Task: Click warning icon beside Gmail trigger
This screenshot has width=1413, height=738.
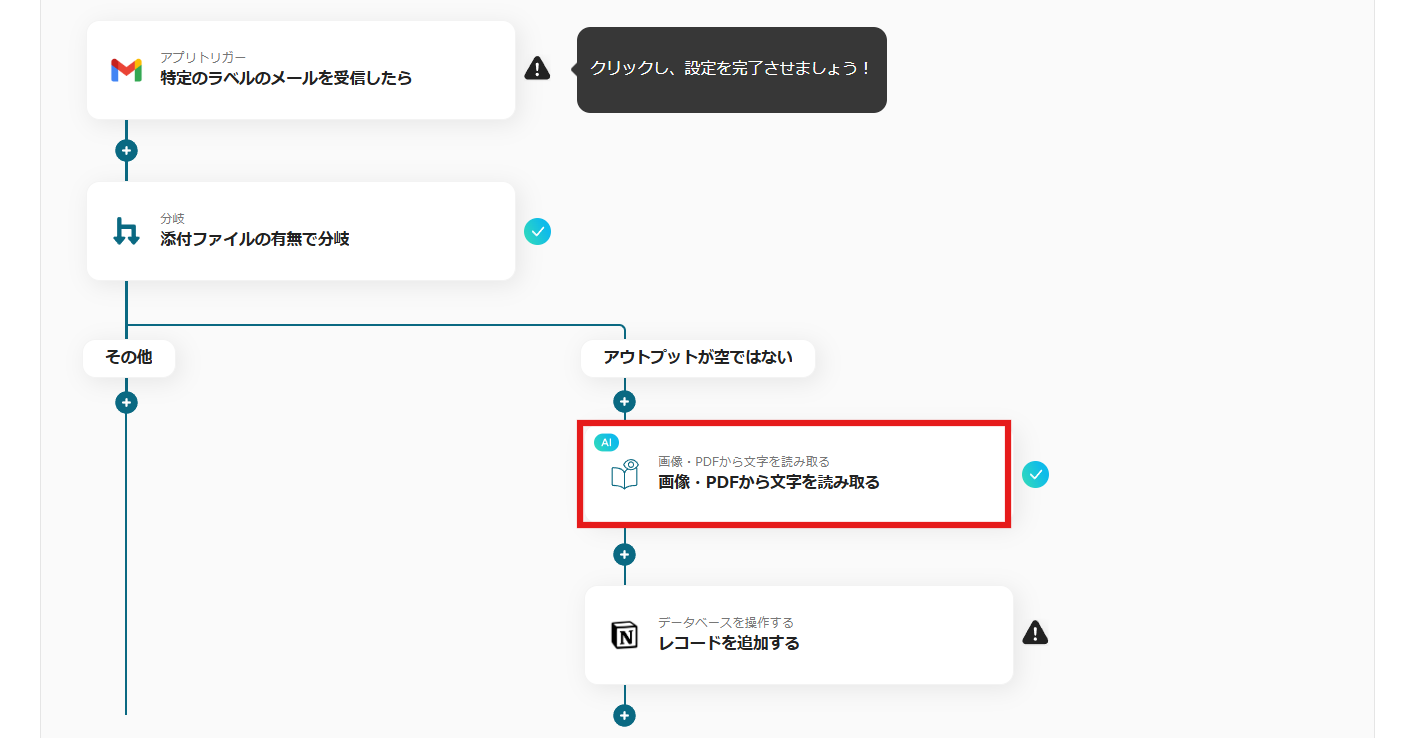Action: pos(537,68)
